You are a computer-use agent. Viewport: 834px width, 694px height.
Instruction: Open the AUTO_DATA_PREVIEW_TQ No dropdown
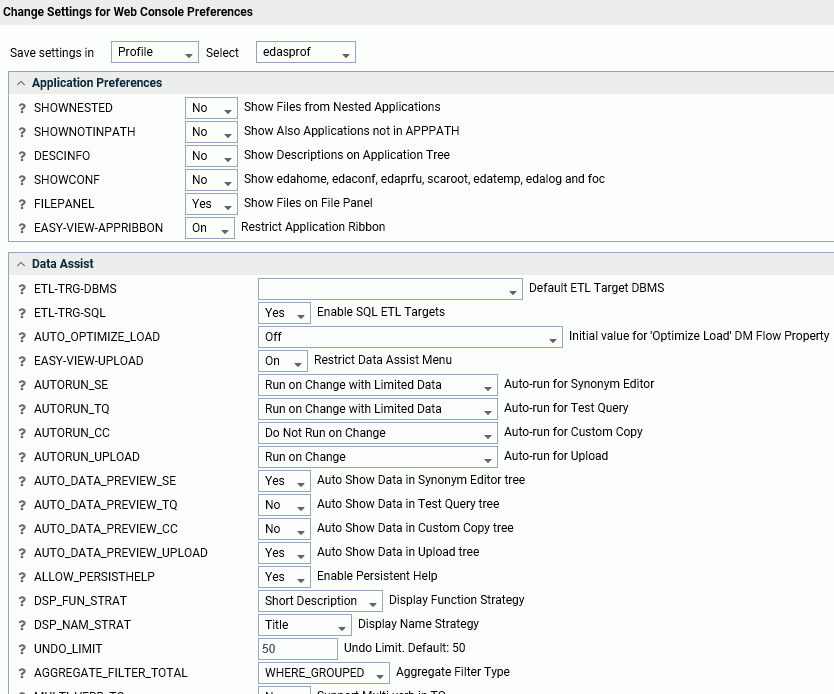pyautogui.click(x=284, y=505)
